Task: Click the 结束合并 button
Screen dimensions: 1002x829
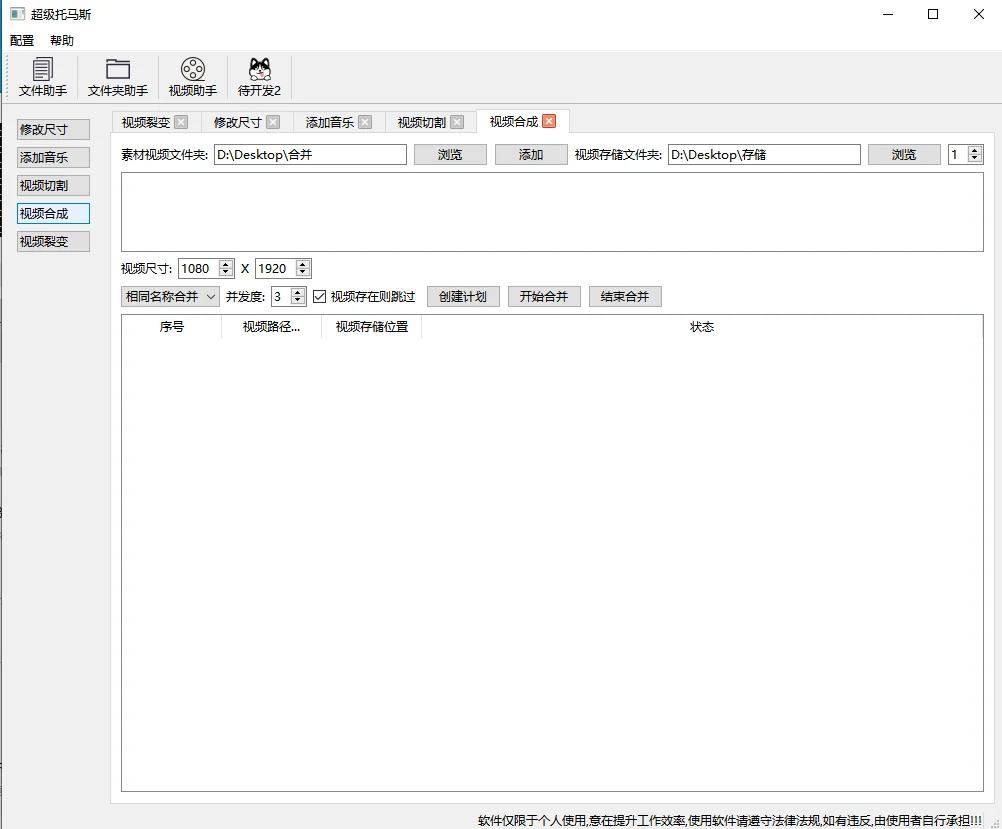Action: point(625,297)
